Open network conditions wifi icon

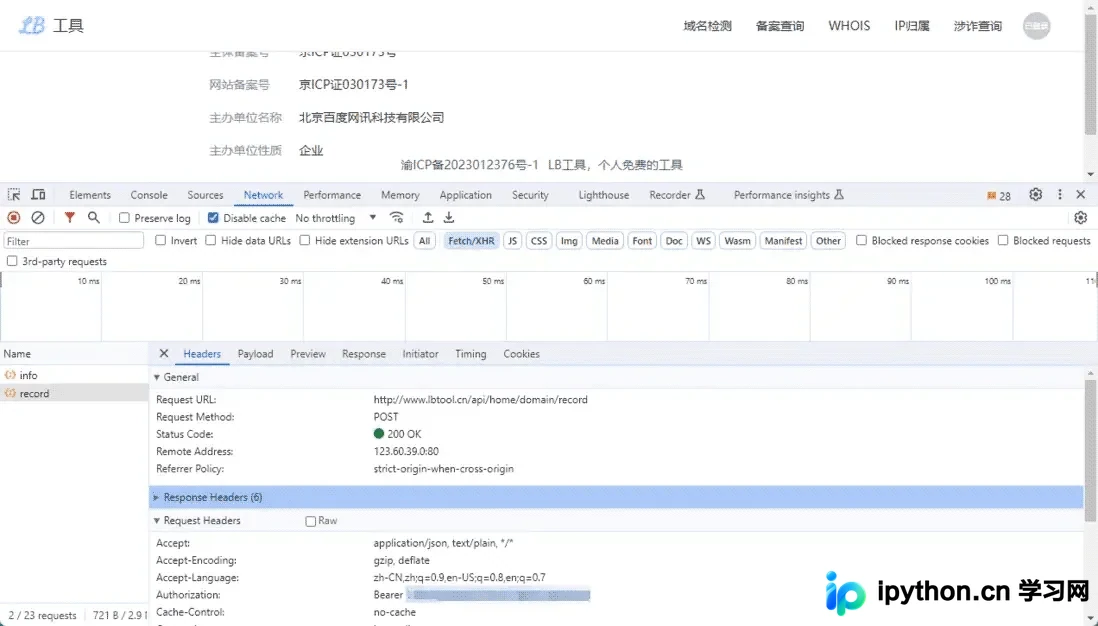coord(396,218)
